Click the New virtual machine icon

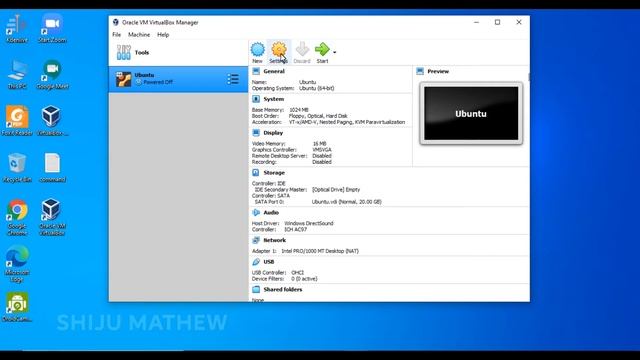click(258, 52)
